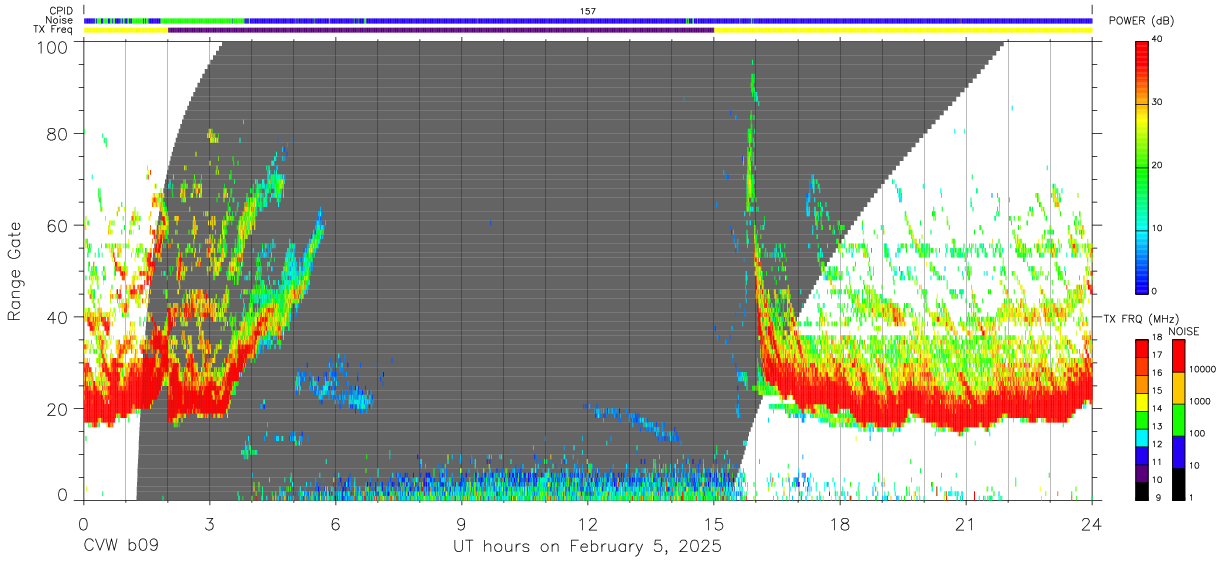Click the 0 label on power scale
The image size is (1228, 567).
pyautogui.click(x=1155, y=291)
